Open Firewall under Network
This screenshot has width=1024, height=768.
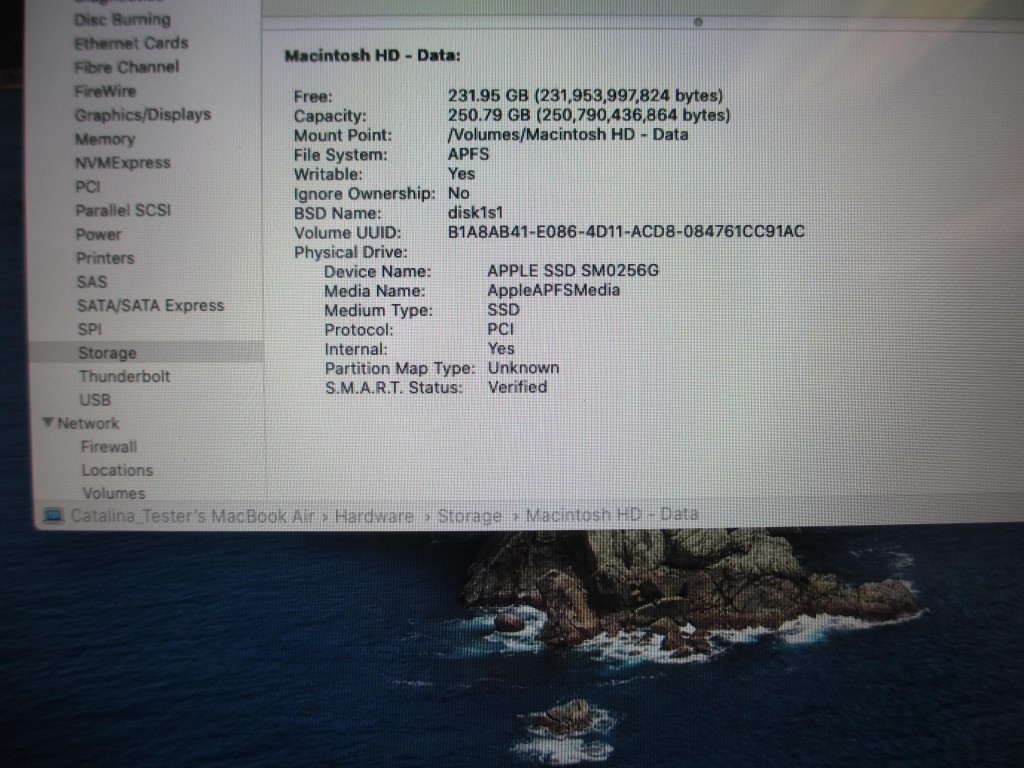pos(109,447)
